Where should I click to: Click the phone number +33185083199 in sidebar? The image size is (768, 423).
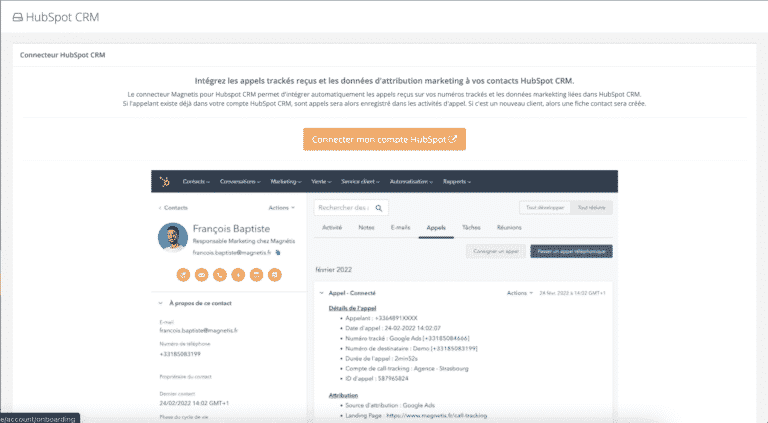pyautogui.click(x=180, y=354)
